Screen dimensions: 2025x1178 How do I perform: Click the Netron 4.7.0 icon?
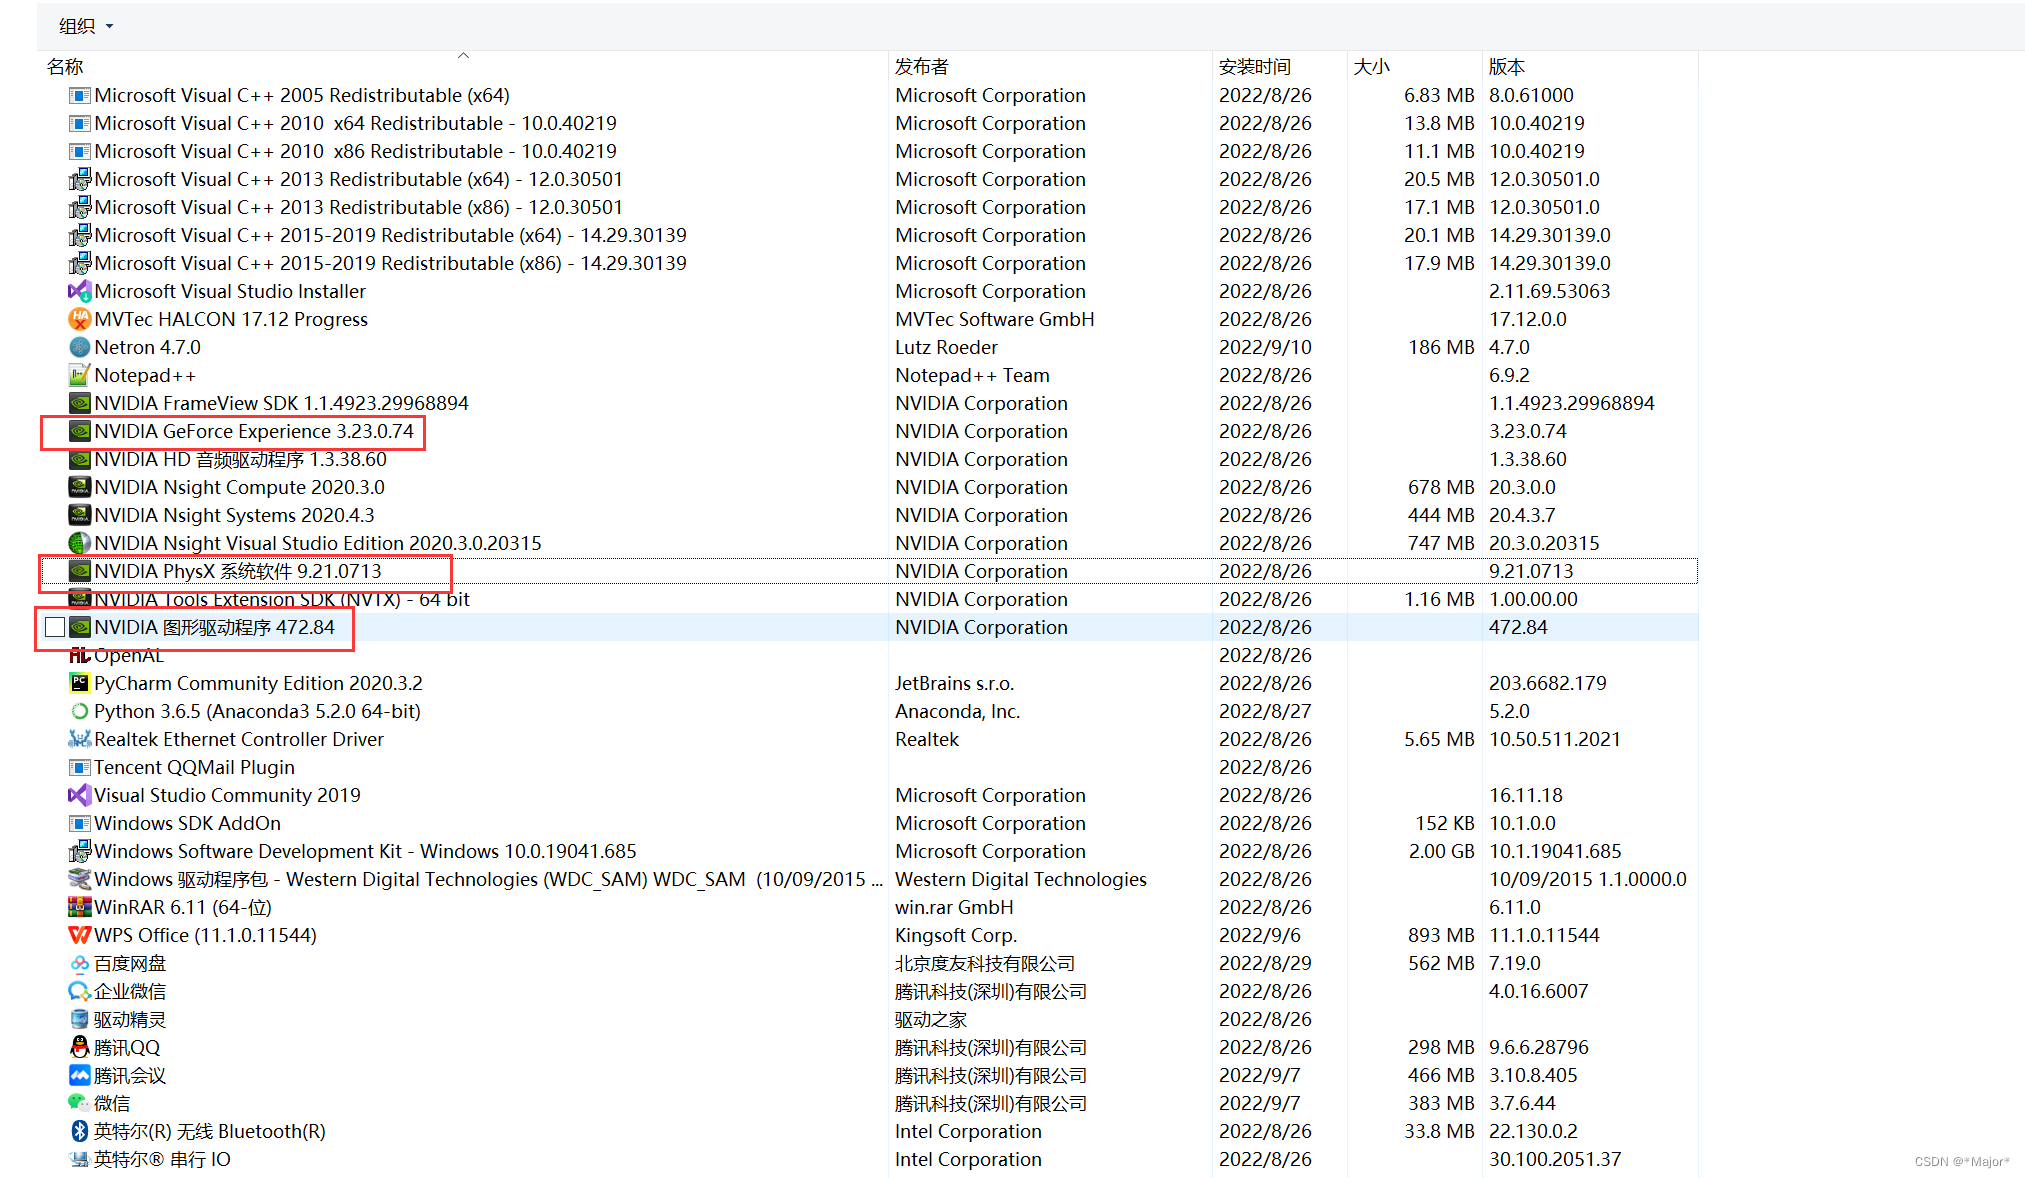click(79, 347)
